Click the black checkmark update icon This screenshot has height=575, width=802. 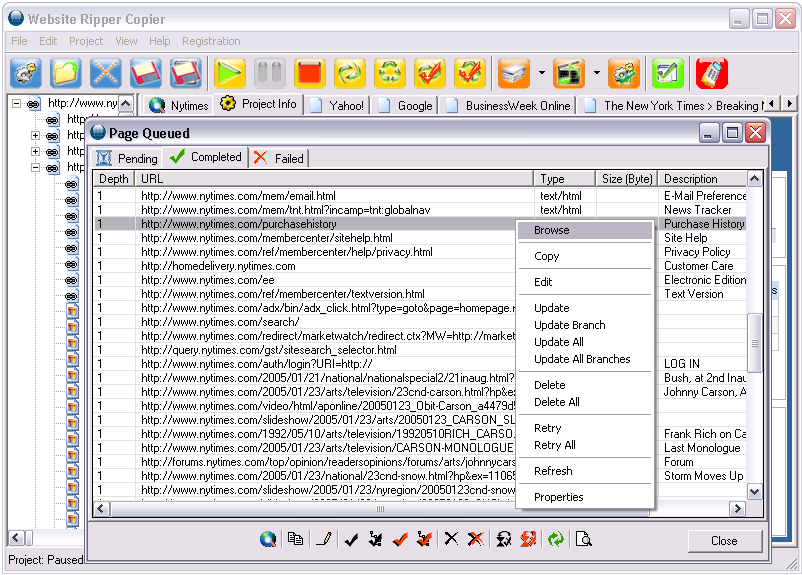point(351,539)
